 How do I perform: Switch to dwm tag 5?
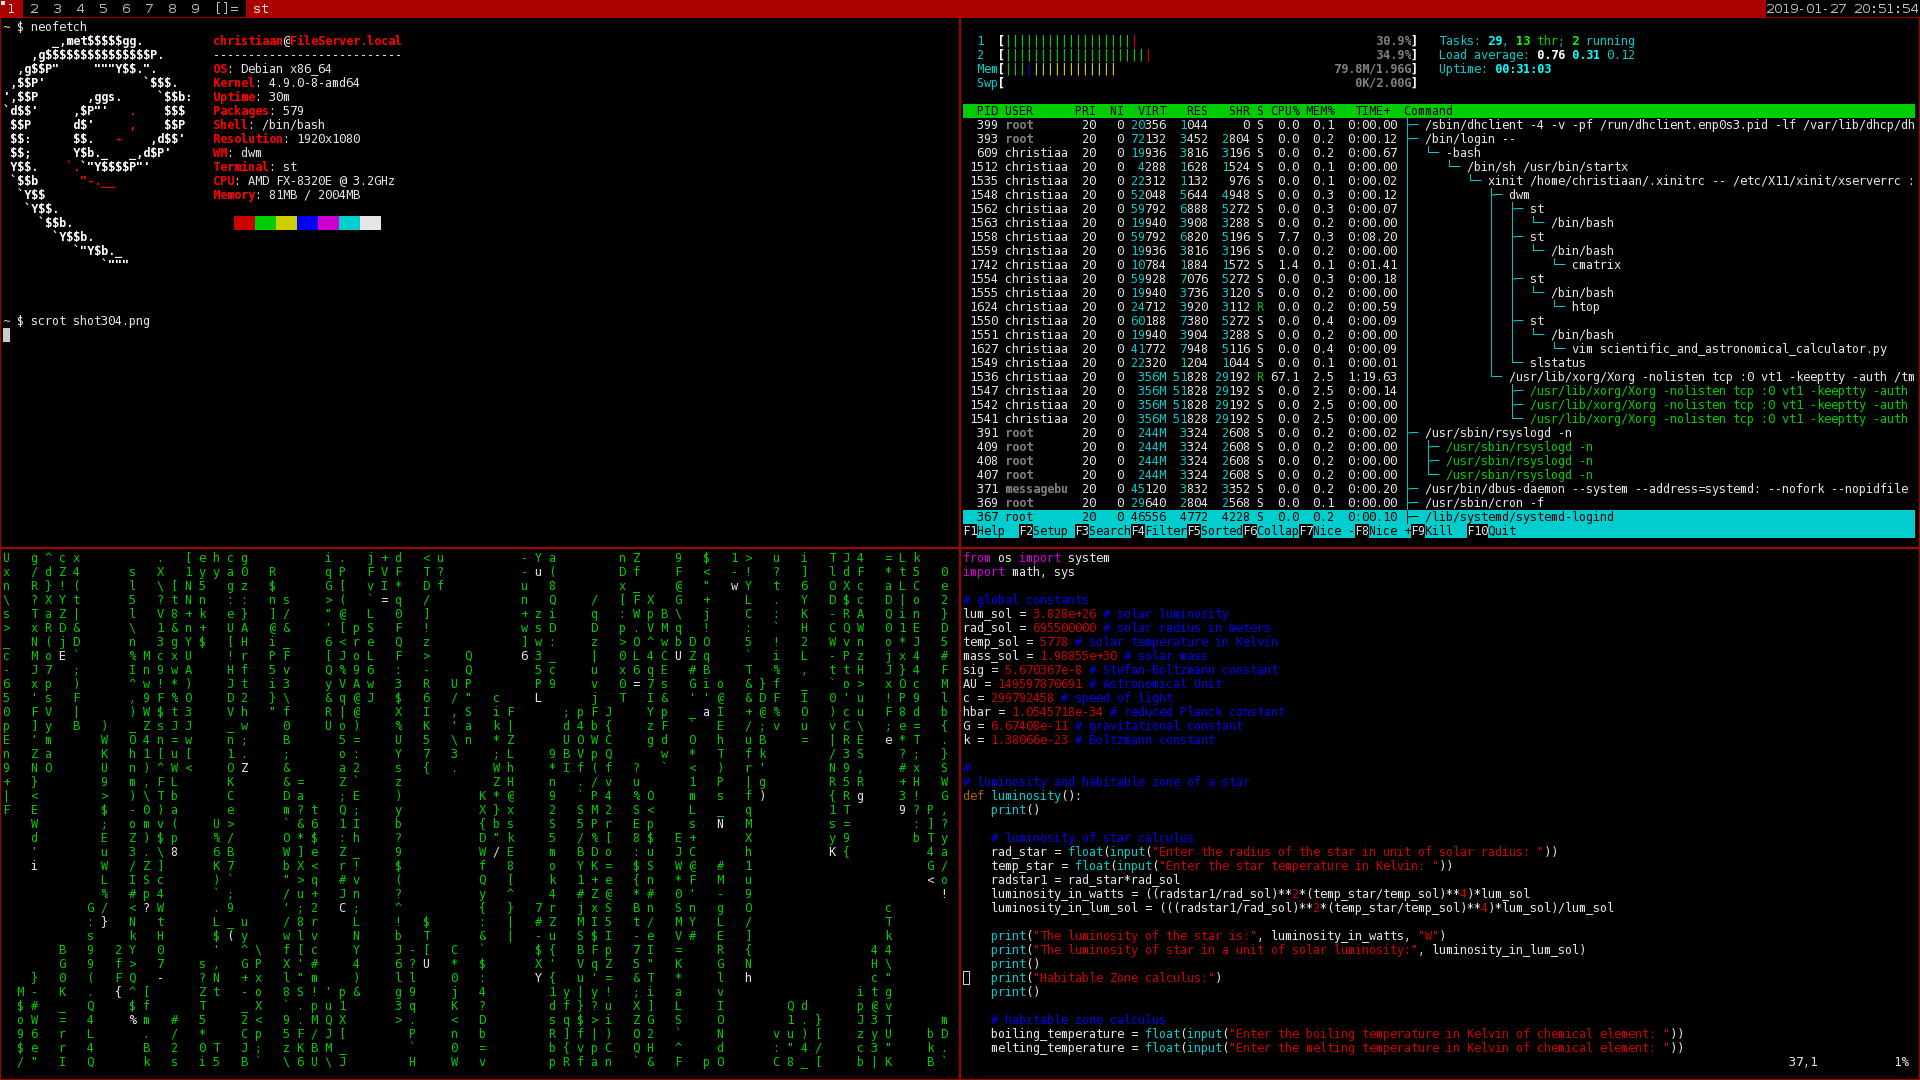point(103,8)
